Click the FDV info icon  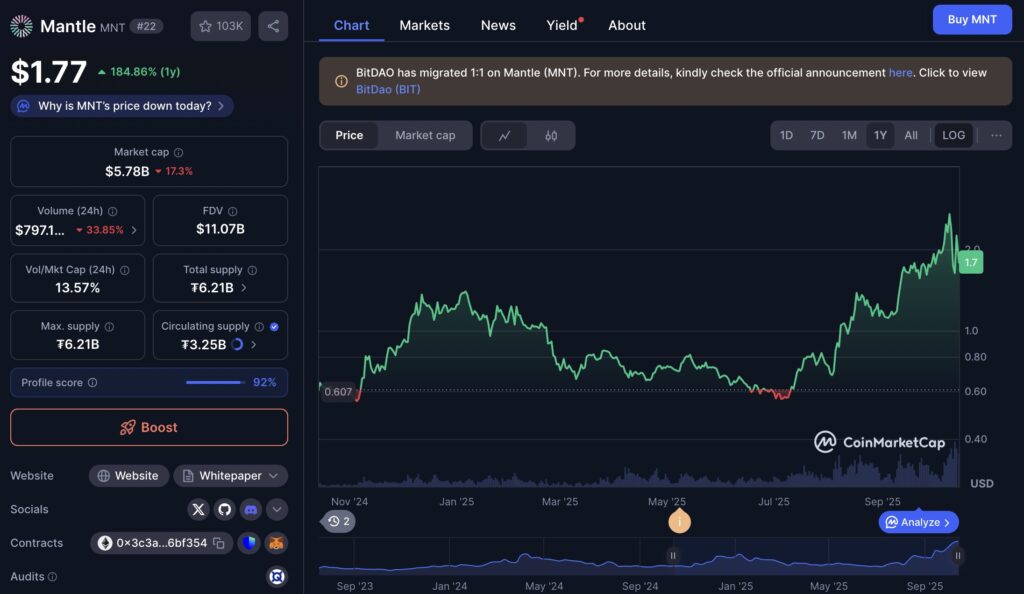(x=232, y=211)
